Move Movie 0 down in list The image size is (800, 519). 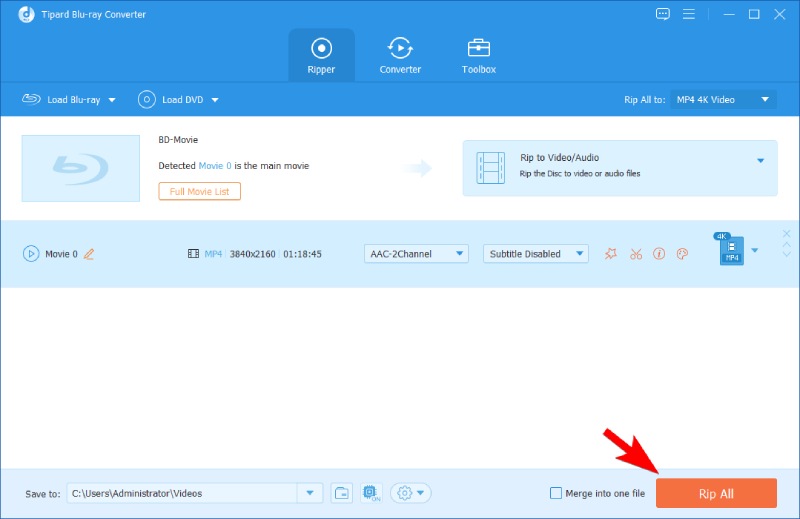click(786, 254)
